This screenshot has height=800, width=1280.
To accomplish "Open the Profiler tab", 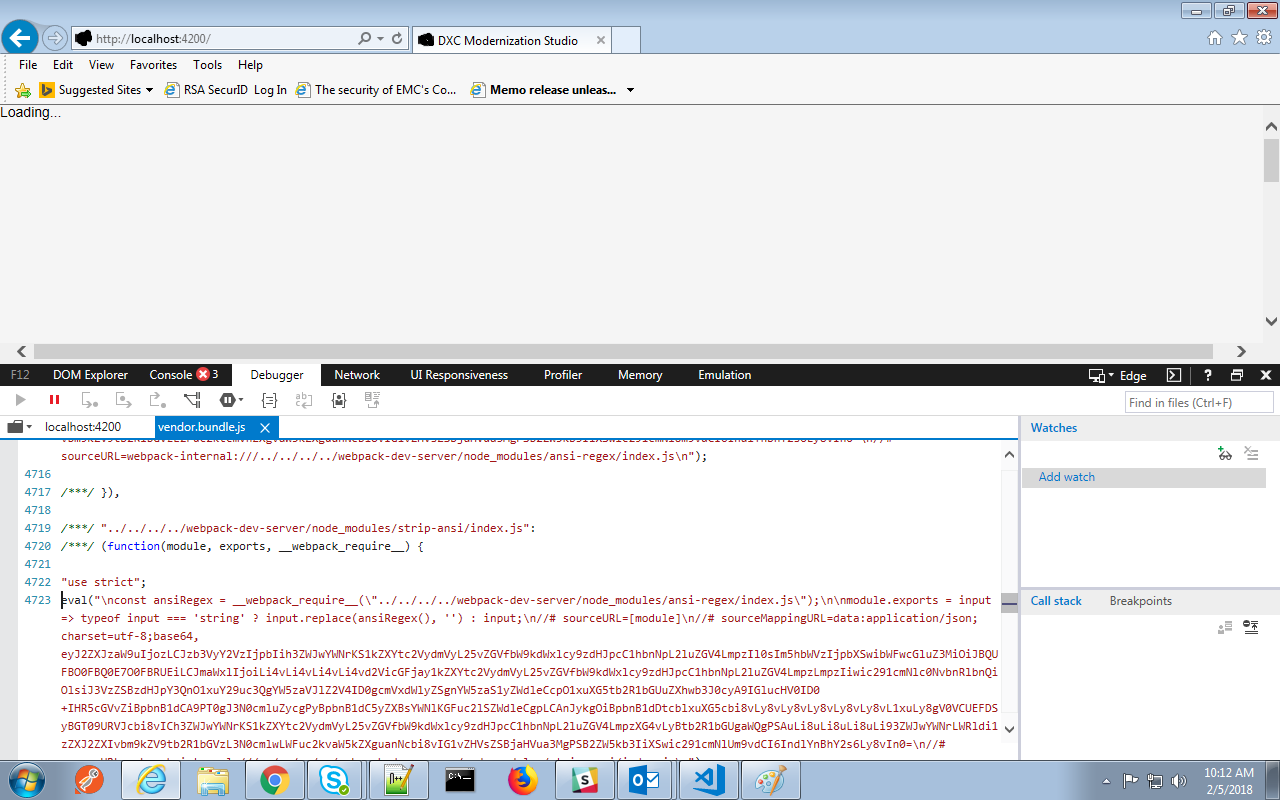I will [563, 375].
